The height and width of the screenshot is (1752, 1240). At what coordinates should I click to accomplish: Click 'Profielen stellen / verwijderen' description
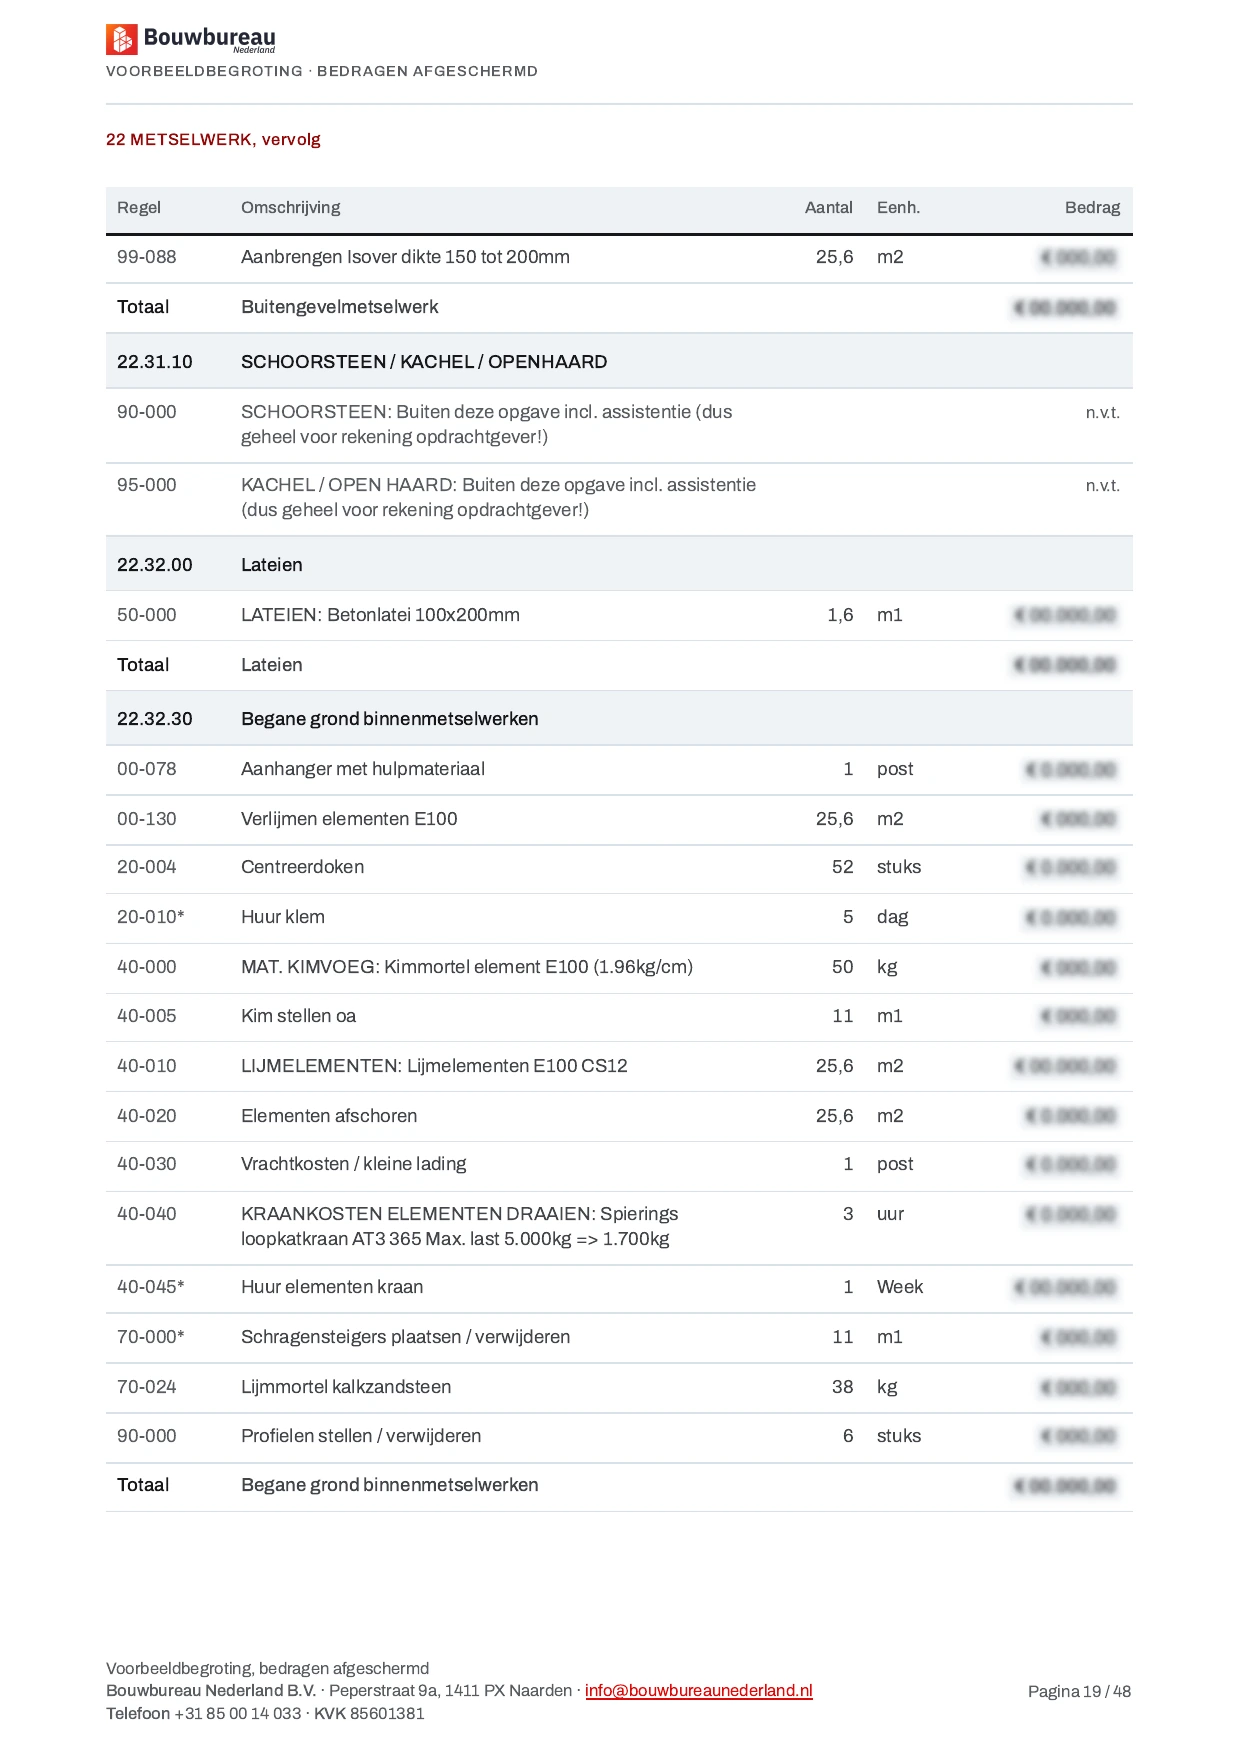pyautogui.click(x=360, y=1436)
